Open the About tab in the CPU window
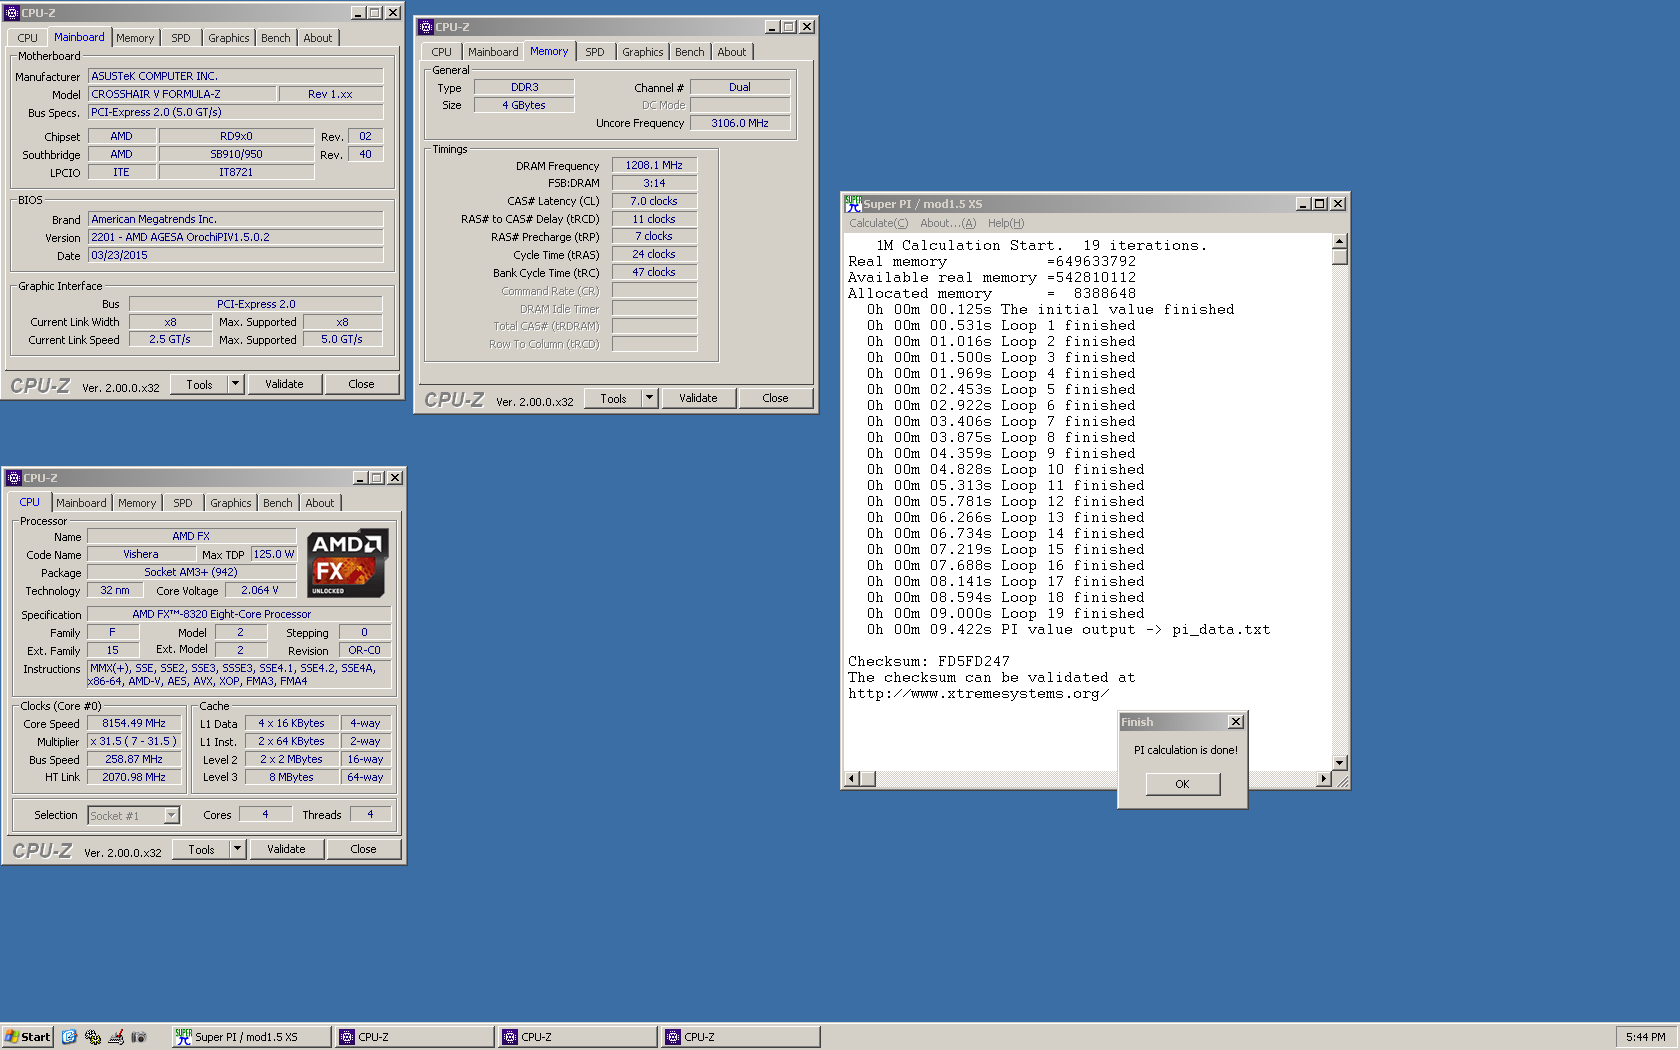The height and width of the screenshot is (1050, 1680). [x=320, y=503]
